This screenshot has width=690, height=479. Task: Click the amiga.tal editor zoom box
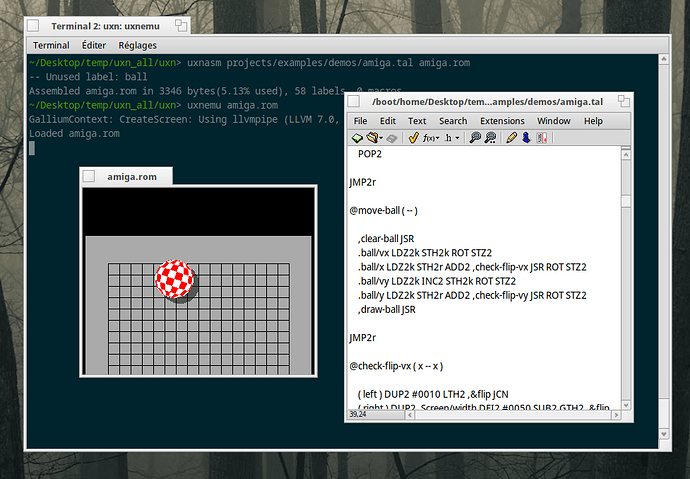[624, 101]
